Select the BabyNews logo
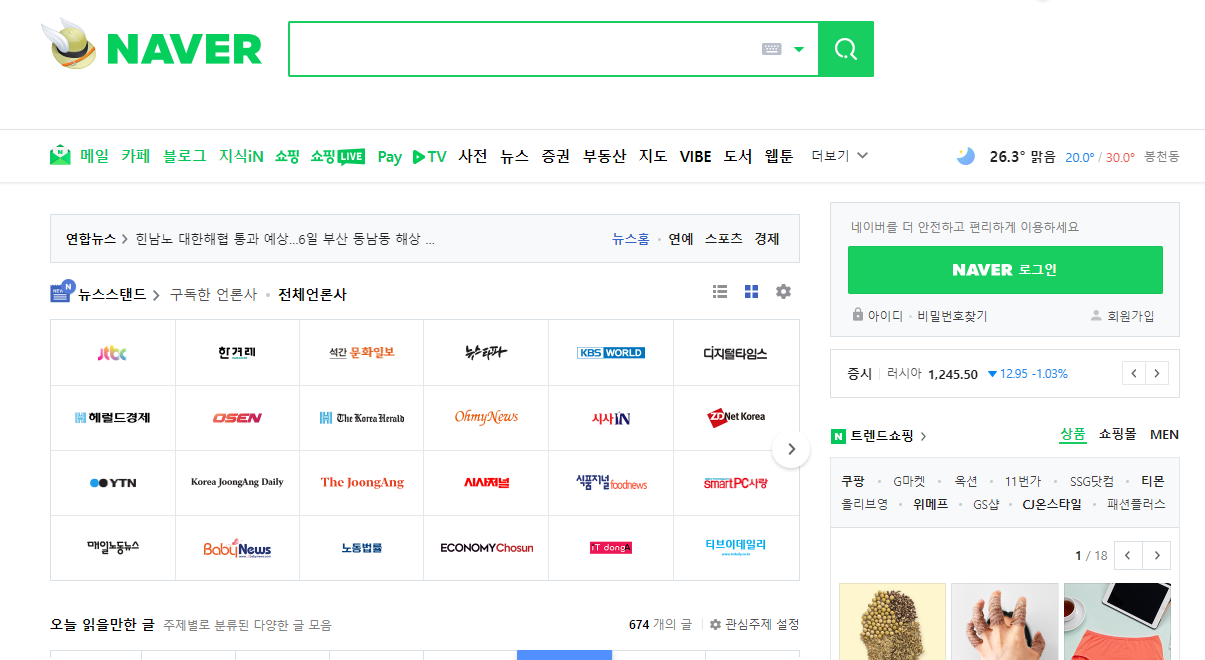The image size is (1205, 660). 237,548
